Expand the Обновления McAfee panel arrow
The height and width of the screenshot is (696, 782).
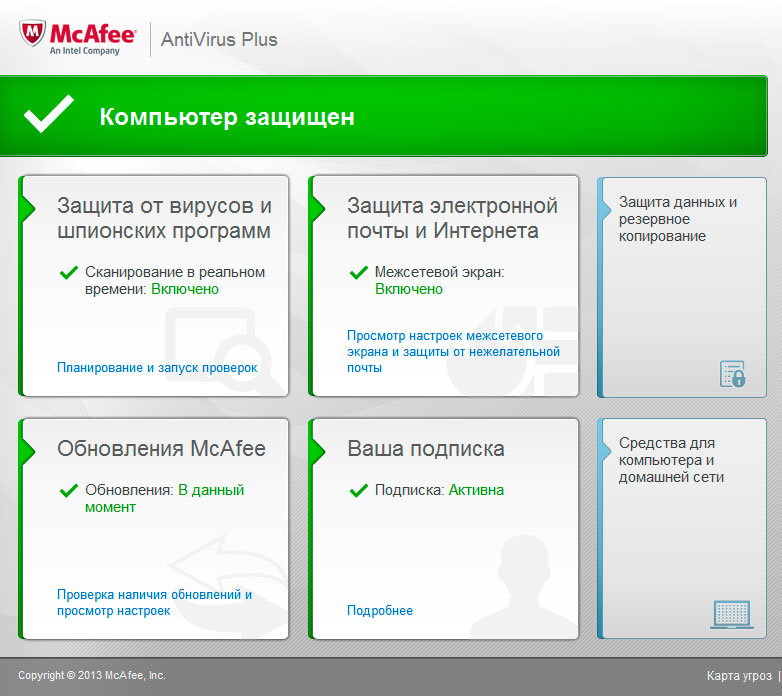pos(29,451)
